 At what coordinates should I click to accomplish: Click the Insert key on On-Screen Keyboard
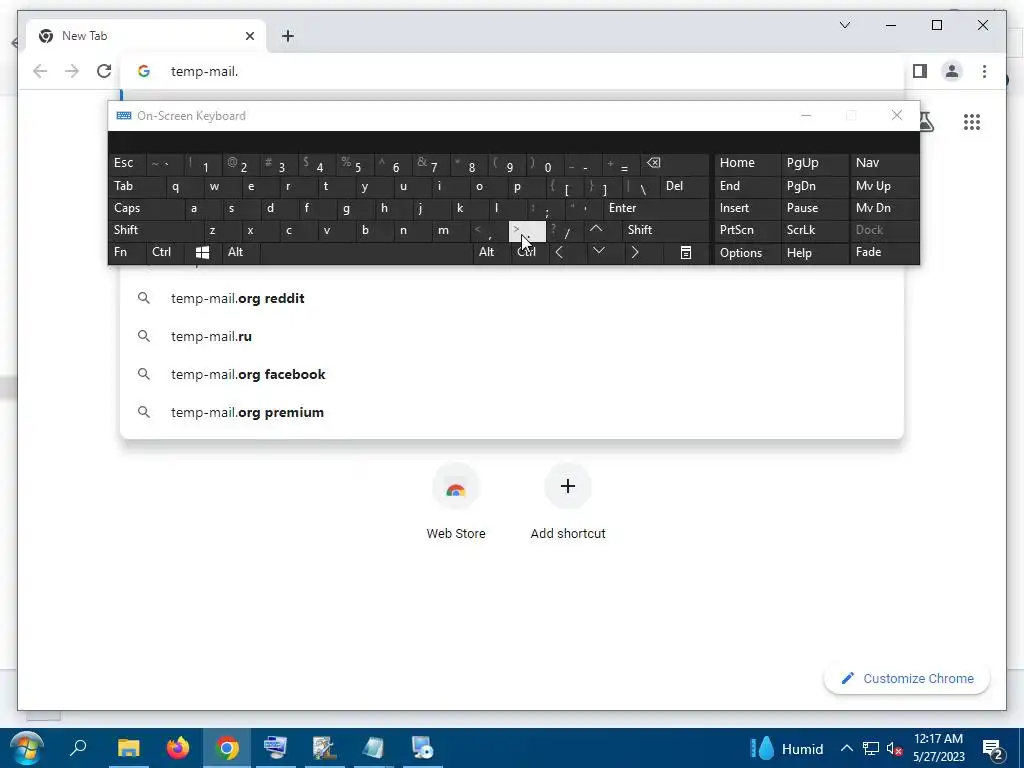pyautogui.click(x=747, y=208)
